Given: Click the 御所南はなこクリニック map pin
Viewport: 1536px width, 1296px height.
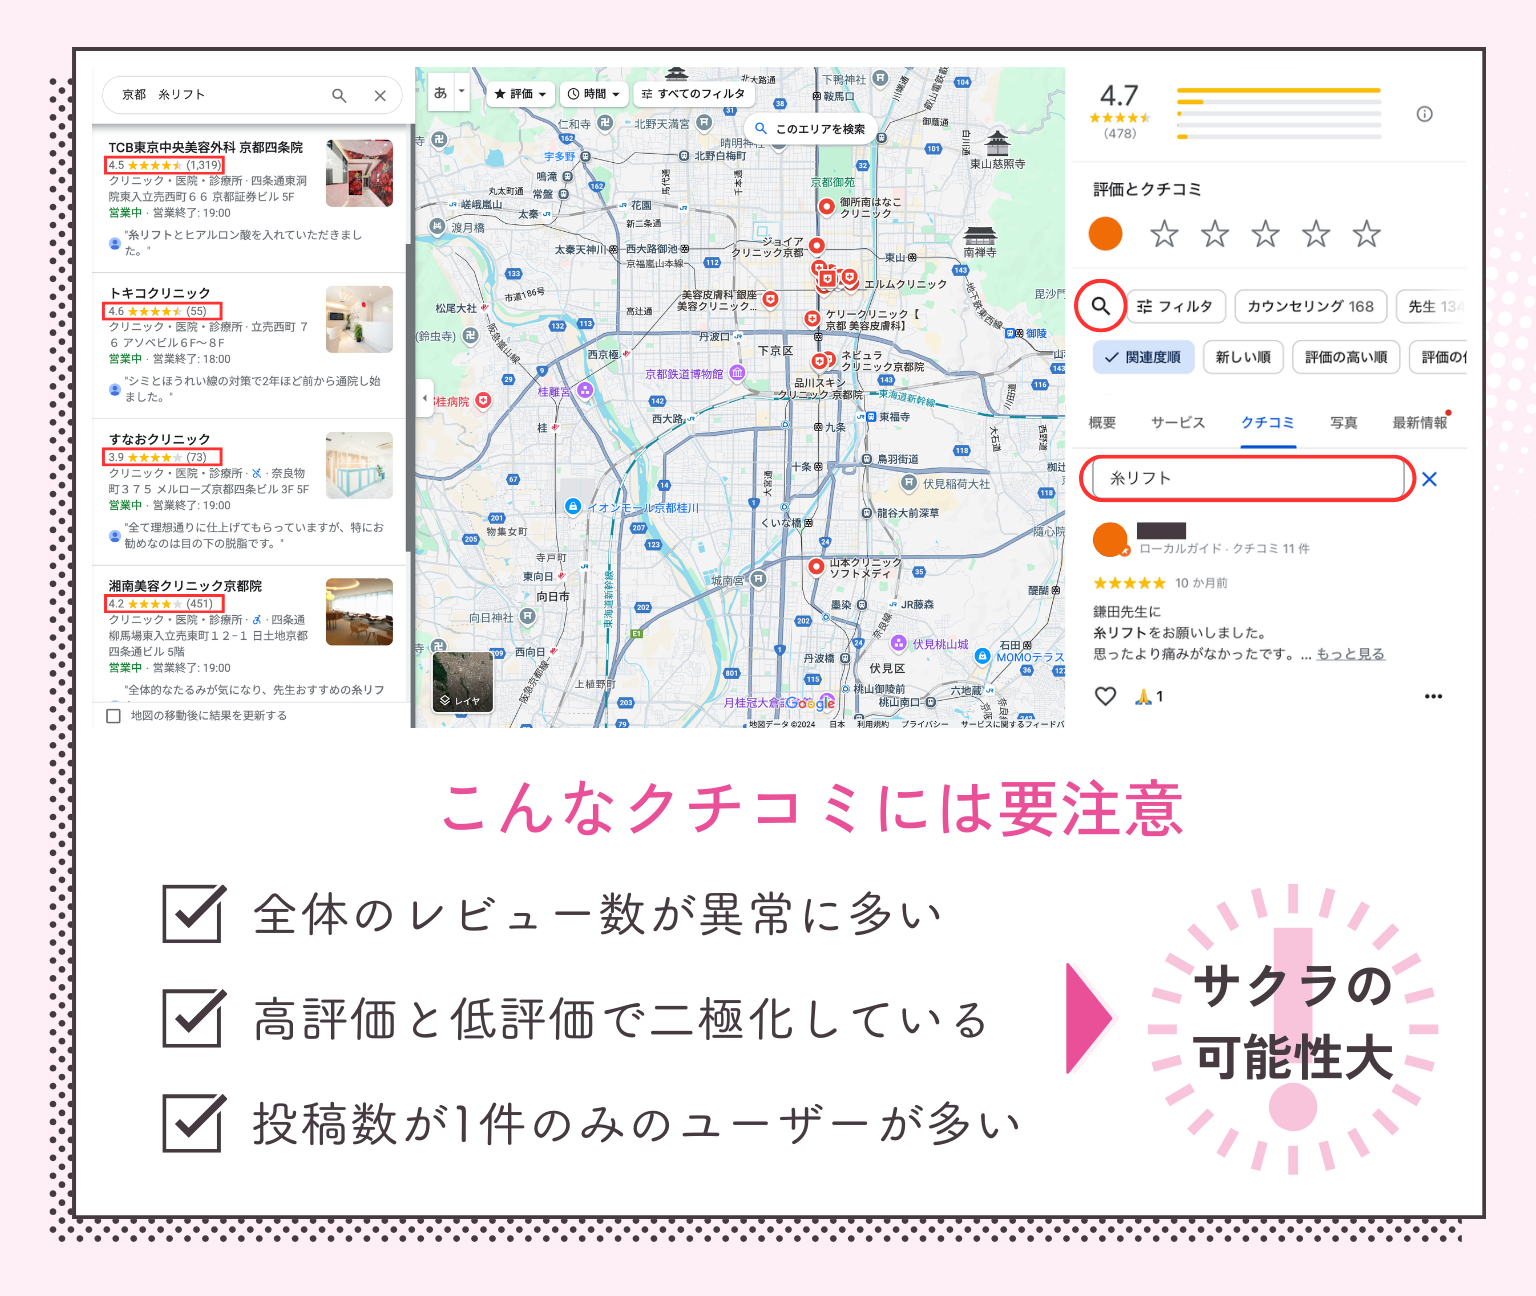Looking at the screenshot, I should point(827,206).
